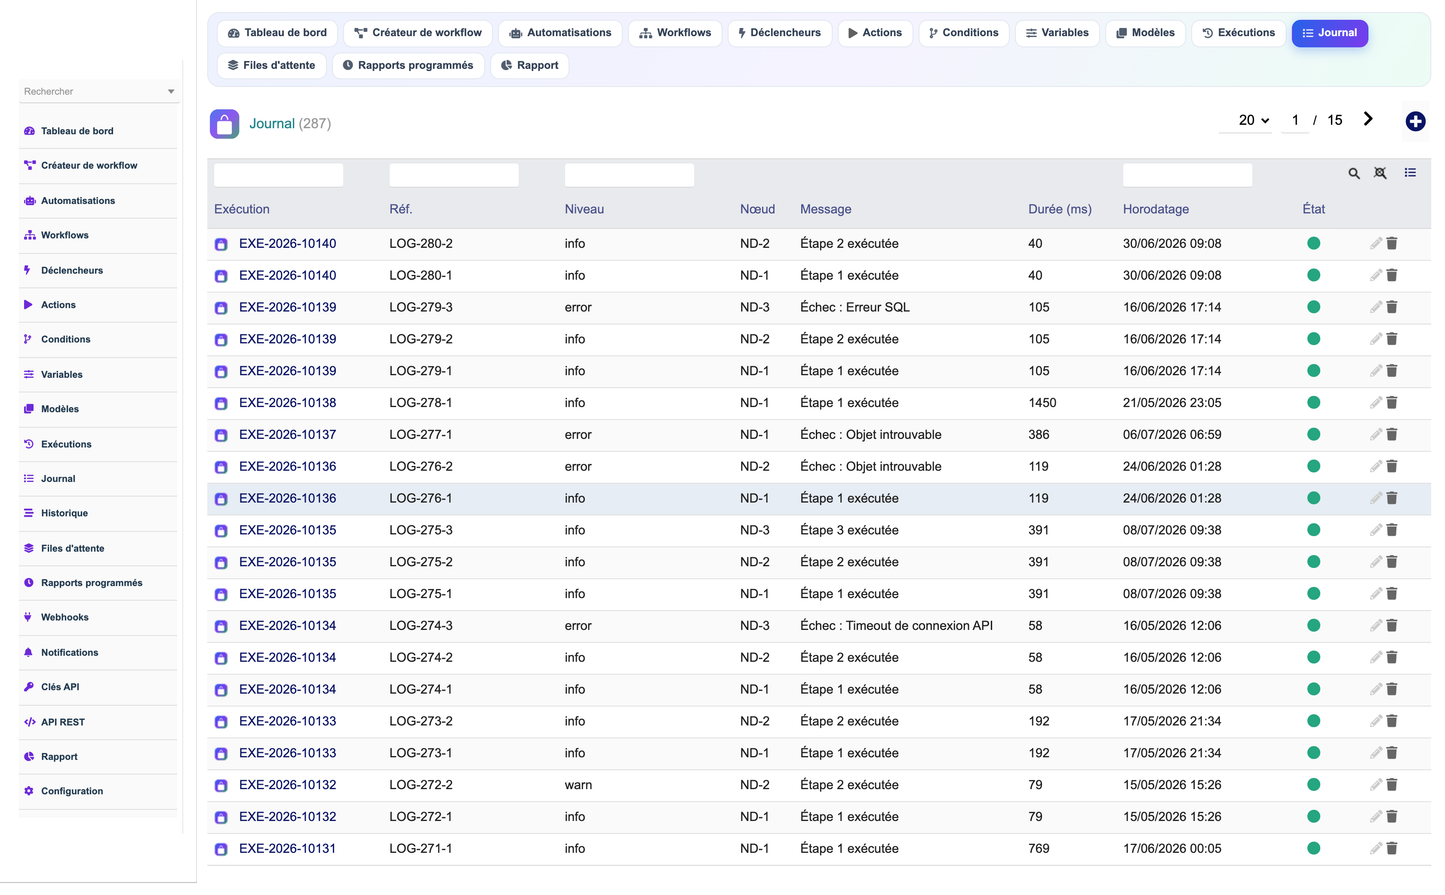Viewport: 1445px width, 895px height.
Task: Click the message 'Échec : Timeout de connexion API'
Action: [896, 625]
